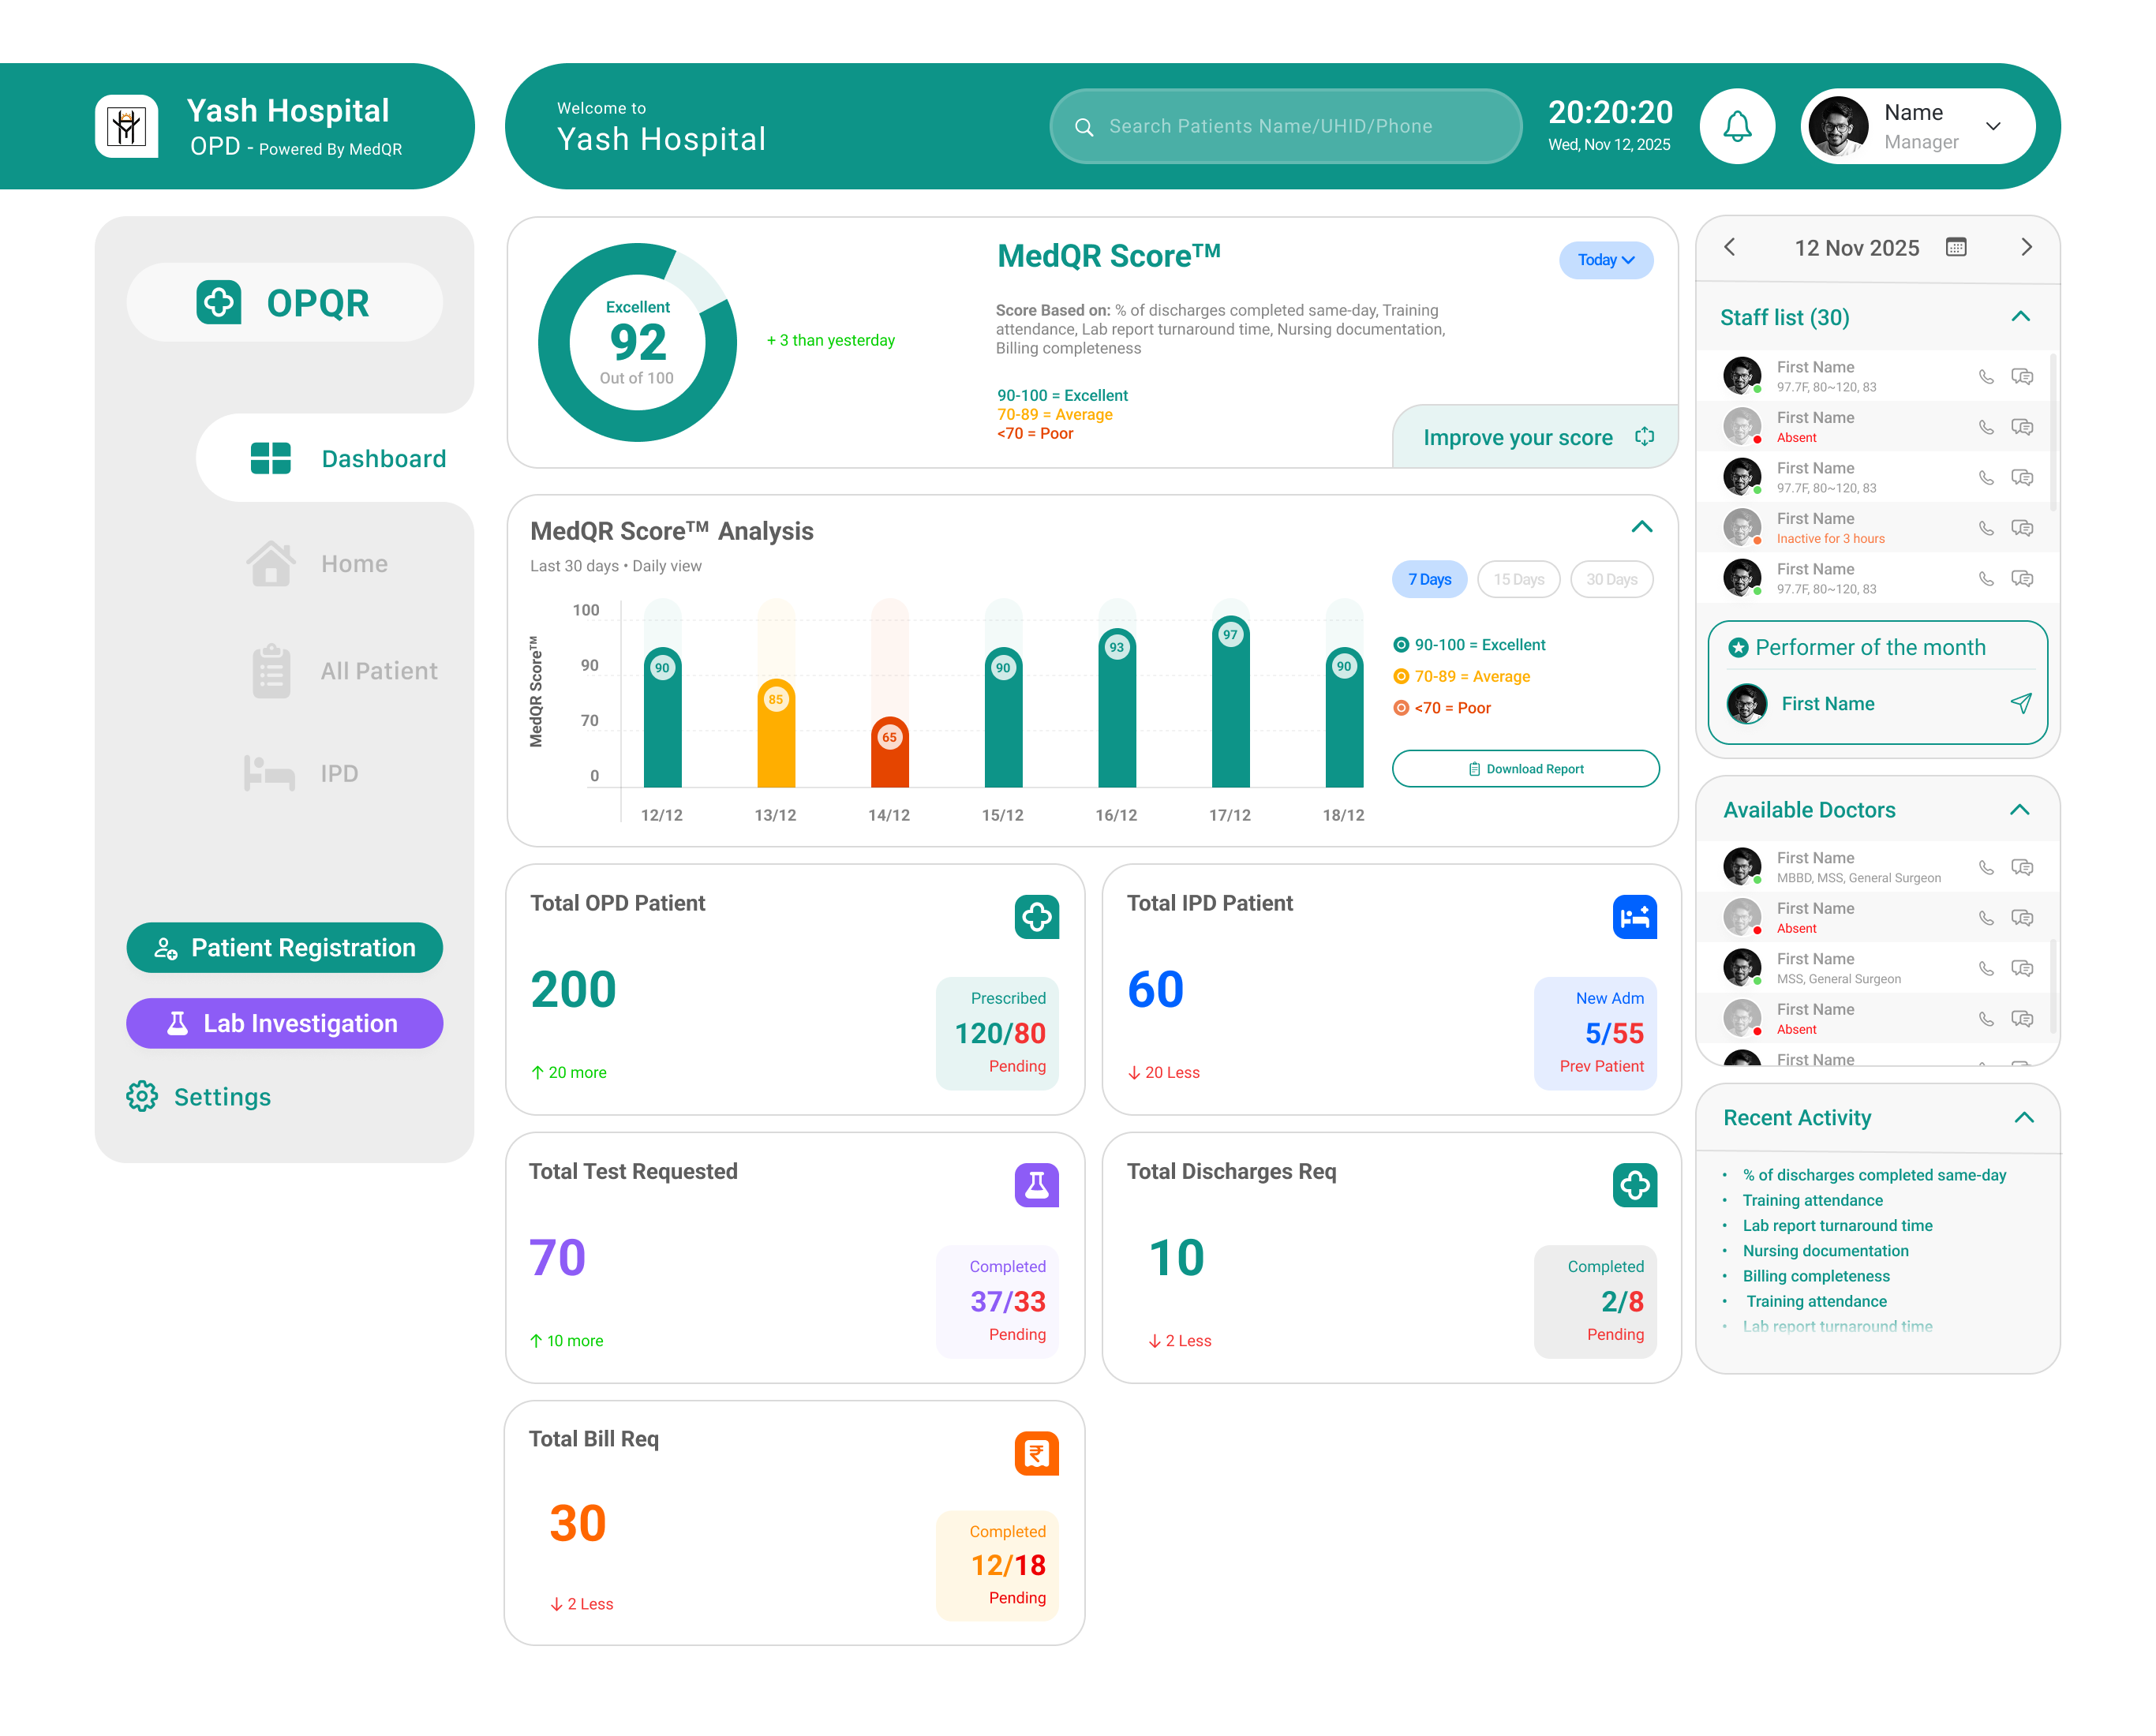2156x1736 pixels.
Task: Click the Total Test Requested flask icon
Action: (x=1036, y=1185)
